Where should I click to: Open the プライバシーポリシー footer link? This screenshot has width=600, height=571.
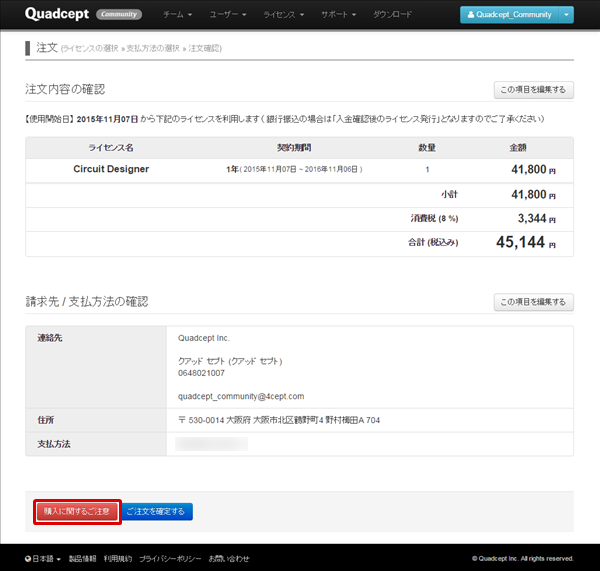click(170, 559)
